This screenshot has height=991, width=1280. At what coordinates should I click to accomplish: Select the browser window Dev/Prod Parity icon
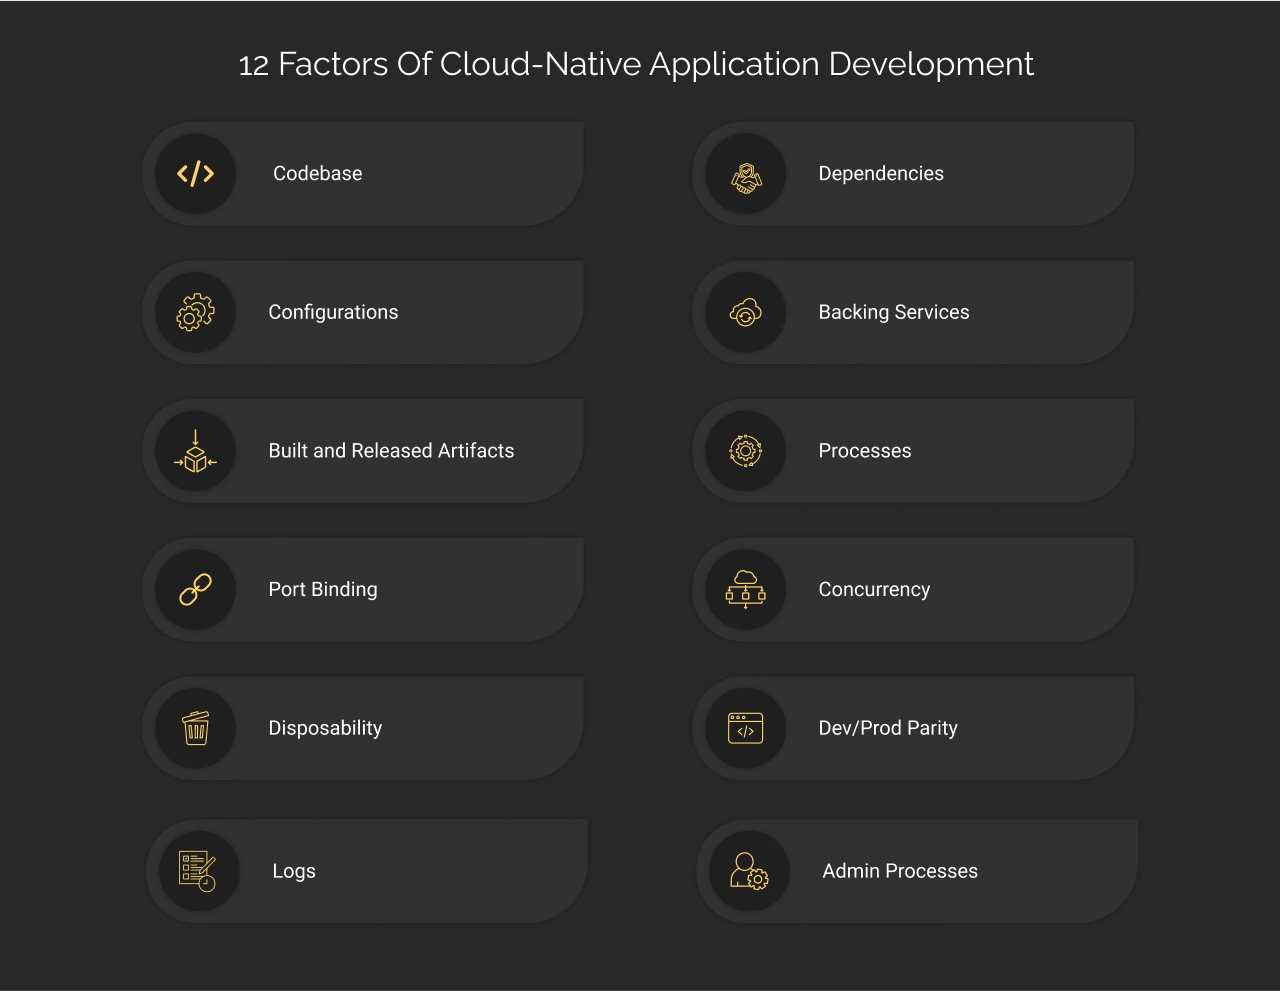(745, 728)
